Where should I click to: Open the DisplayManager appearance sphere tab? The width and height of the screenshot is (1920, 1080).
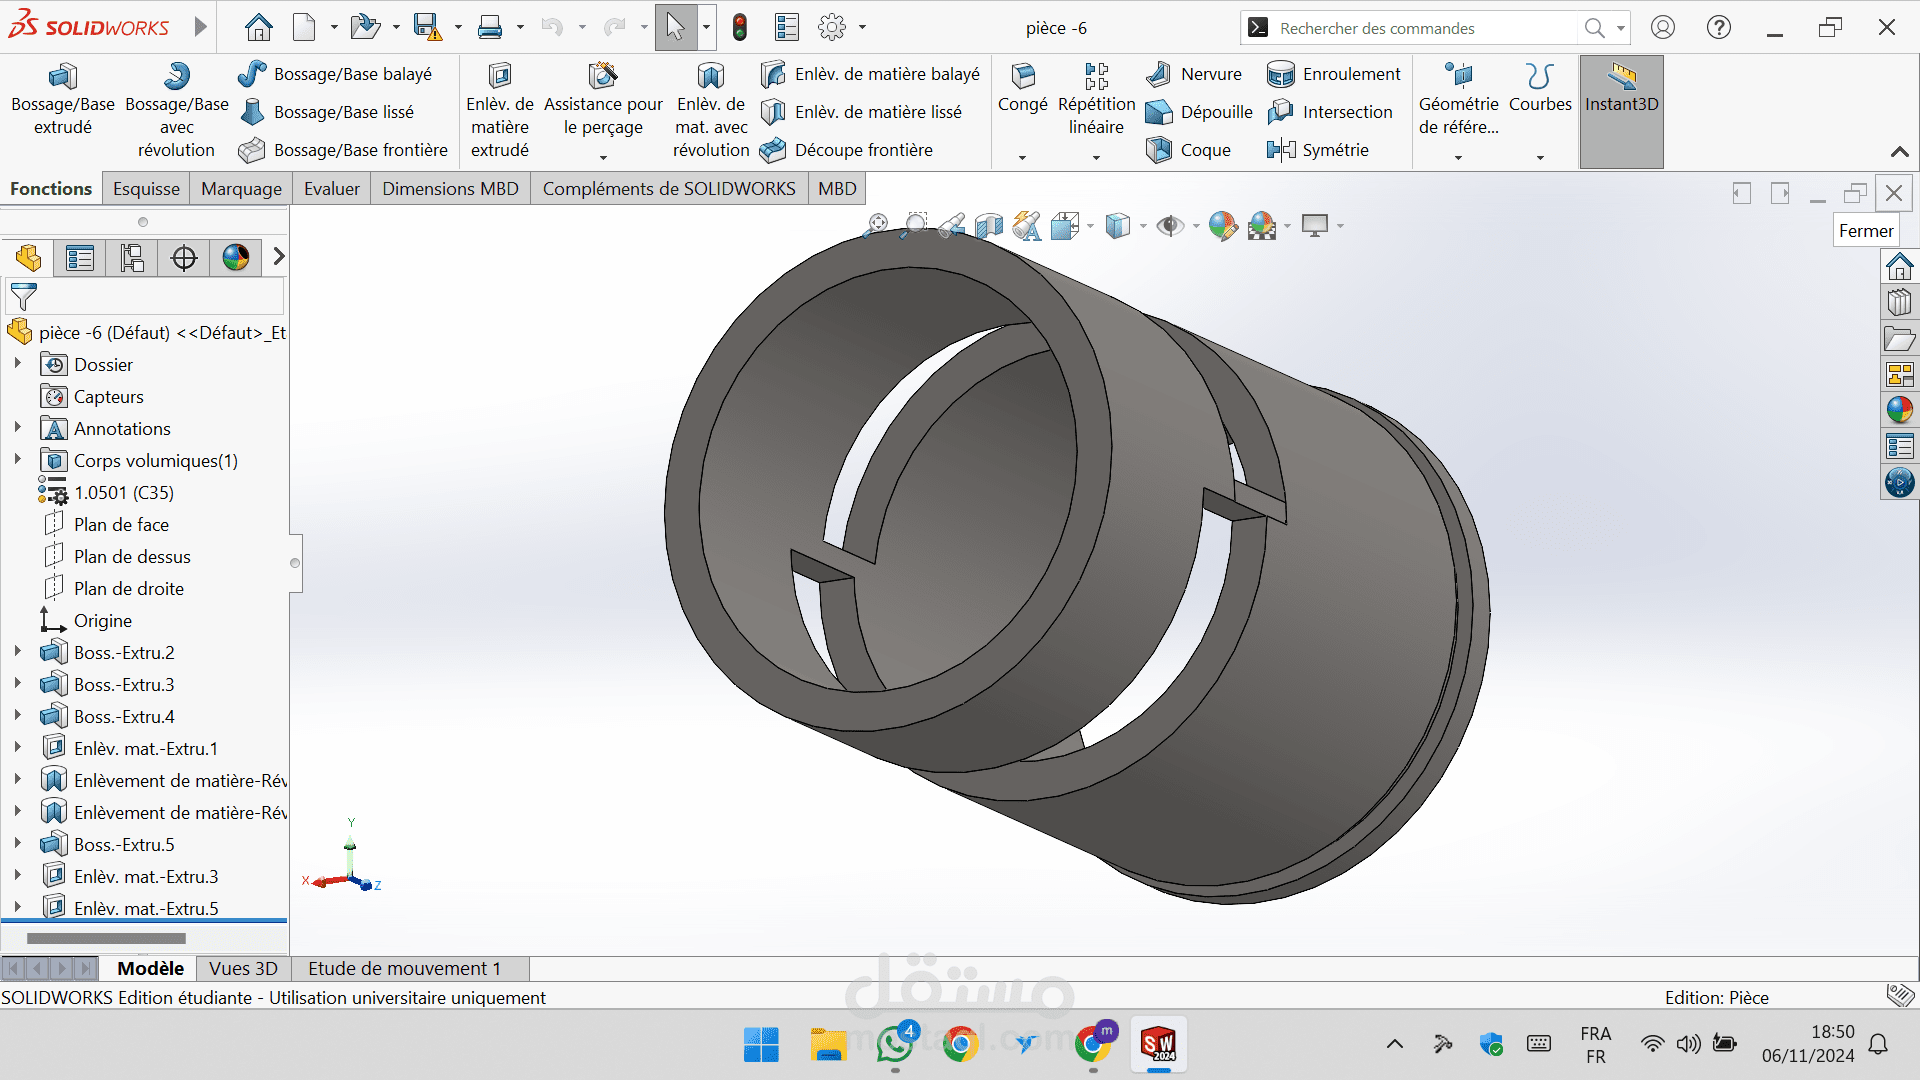[x=236, y=258]
